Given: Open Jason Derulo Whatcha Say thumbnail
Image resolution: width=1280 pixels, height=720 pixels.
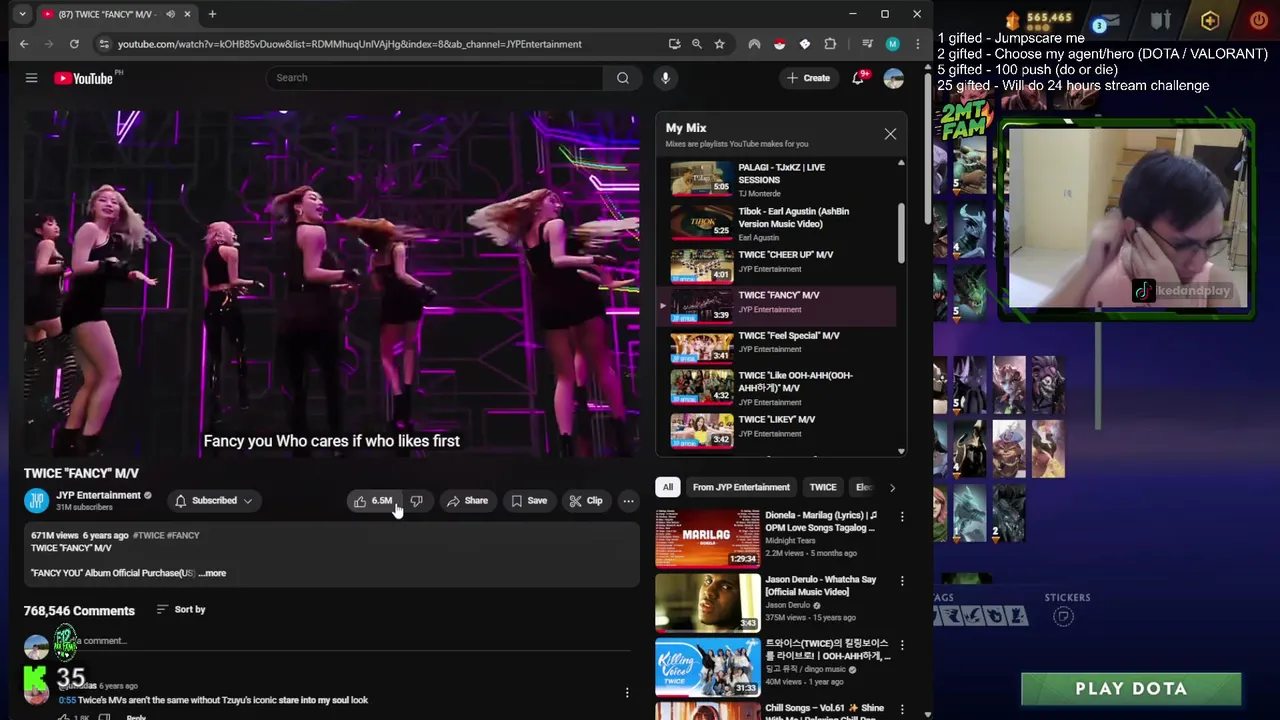Looking at the screenshot, I should click(707, 602).
